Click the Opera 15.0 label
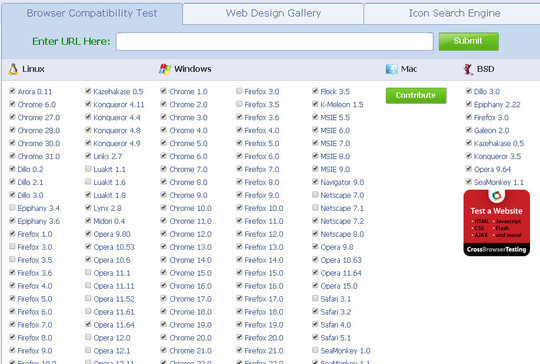Image resolution: width=540 pixels, height=364 pixels. tap(339, 286)
